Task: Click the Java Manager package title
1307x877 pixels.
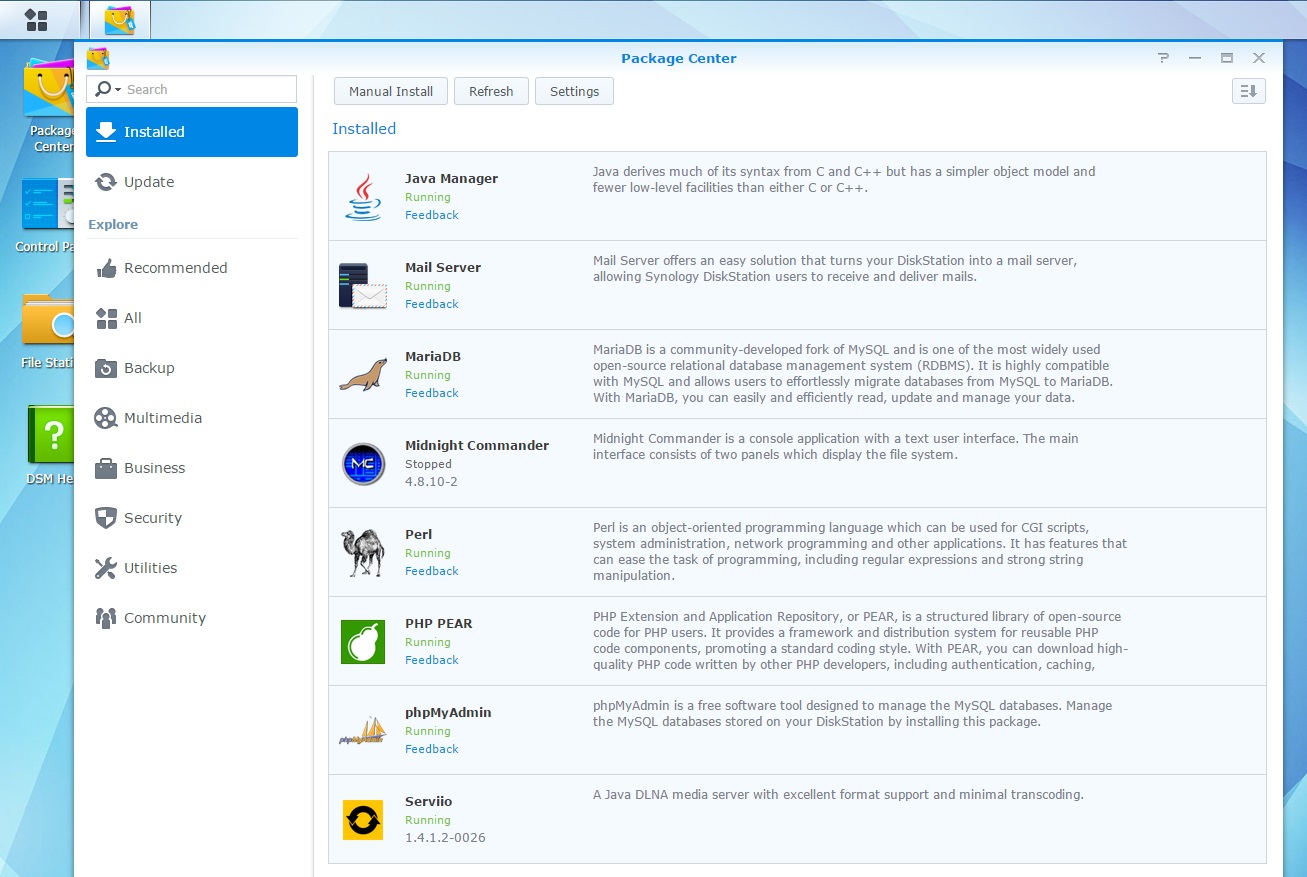Action: (451, 179)
